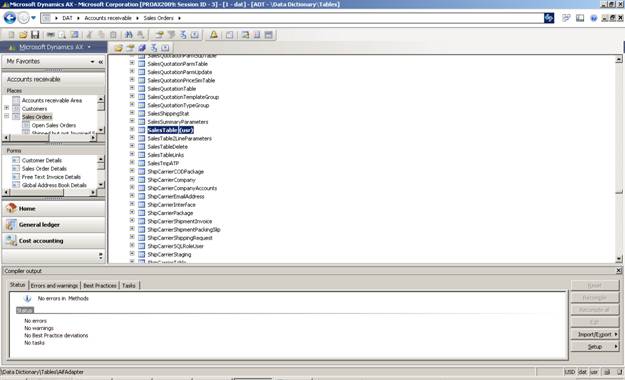Open the Setup dropdown button
The width and height of the screenshot is (625, 380).
[x=595, y=347]
